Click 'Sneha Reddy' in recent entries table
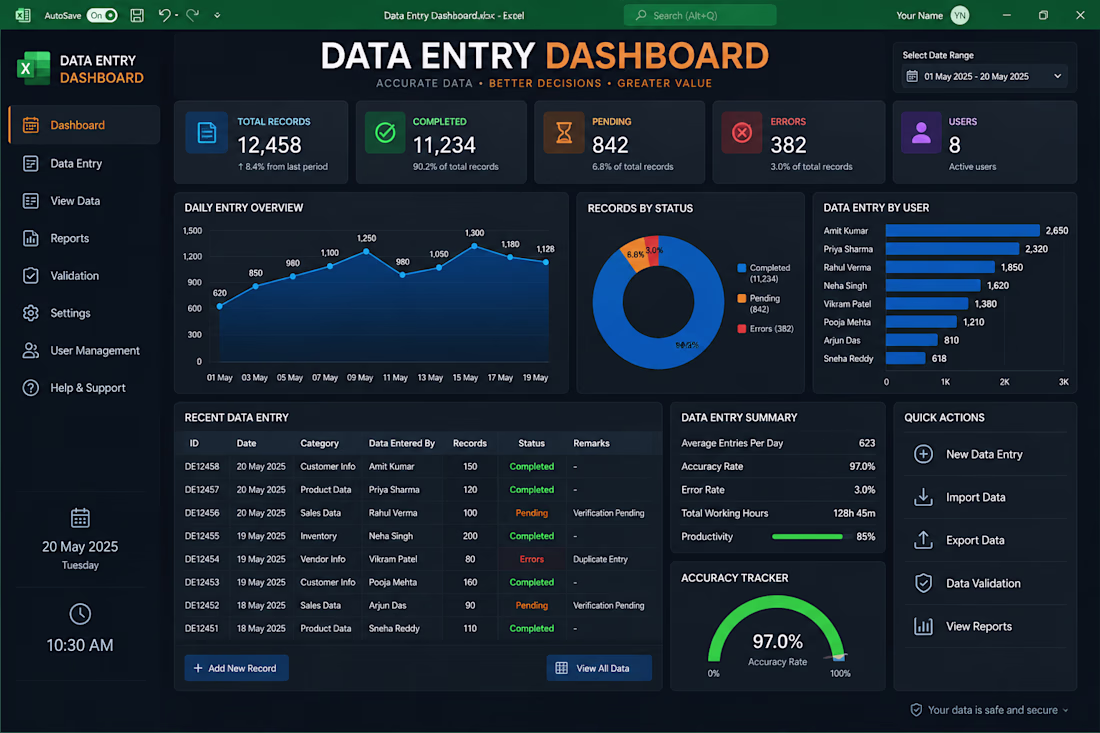 coord(394,628)
